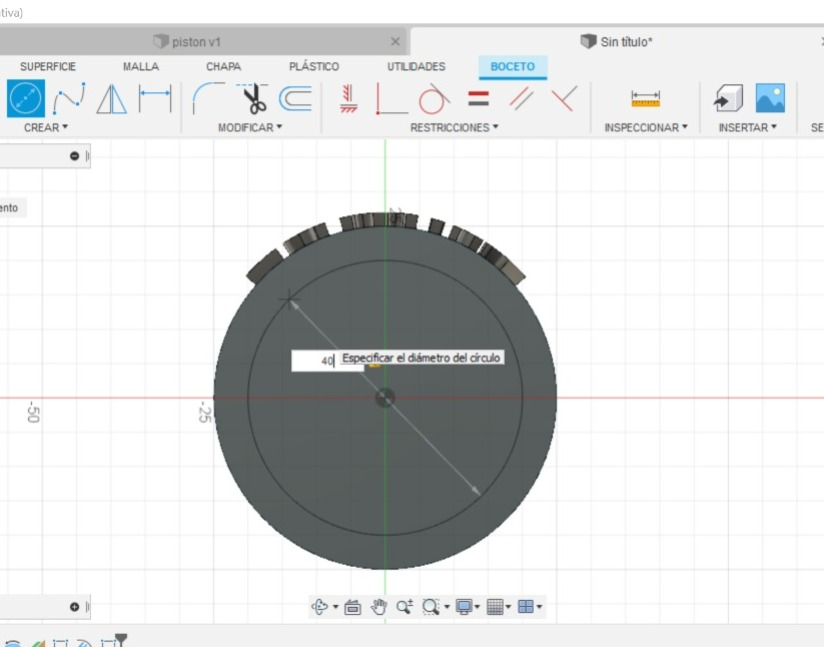Choose the offset tool
The width and height of the screenshot is (824, 647).
(x=295, y=99)
